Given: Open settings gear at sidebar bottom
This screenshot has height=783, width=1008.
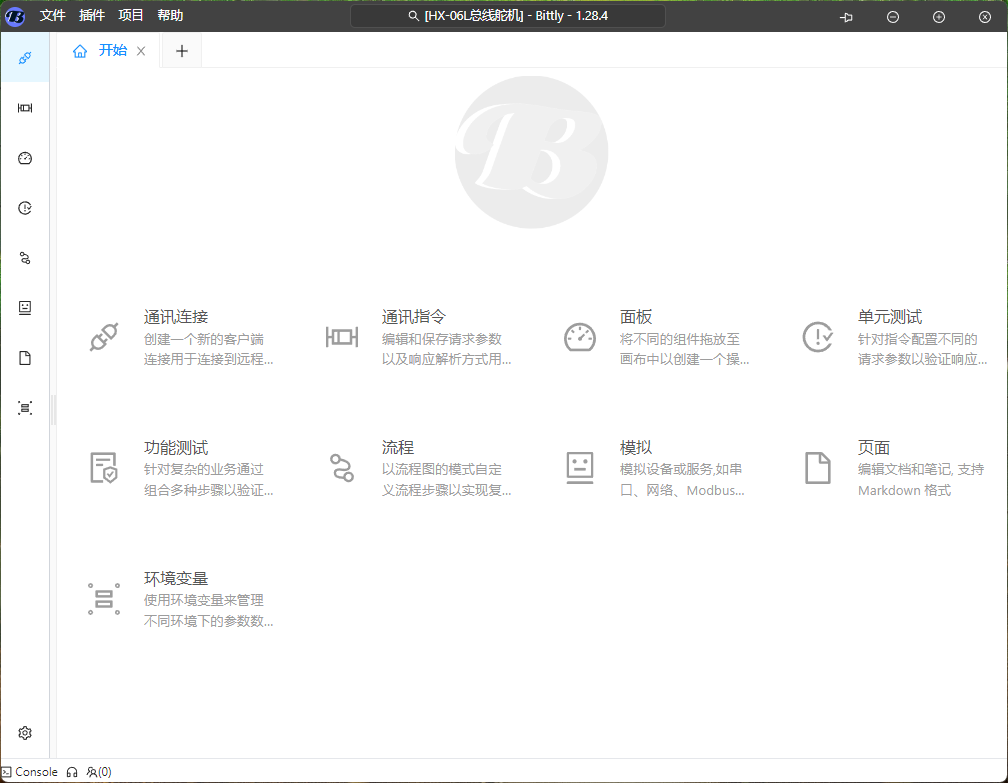Looking at the screenshot, I should 25,733.
